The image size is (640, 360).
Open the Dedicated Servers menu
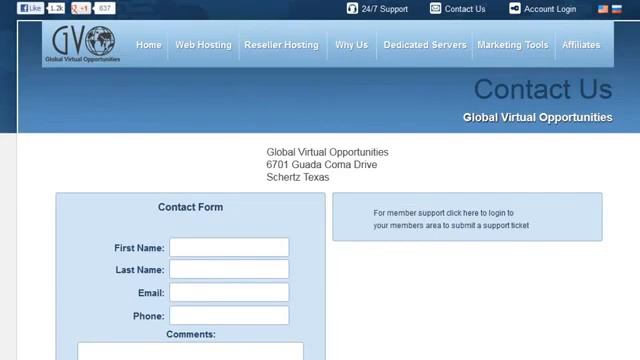(425, 45)
